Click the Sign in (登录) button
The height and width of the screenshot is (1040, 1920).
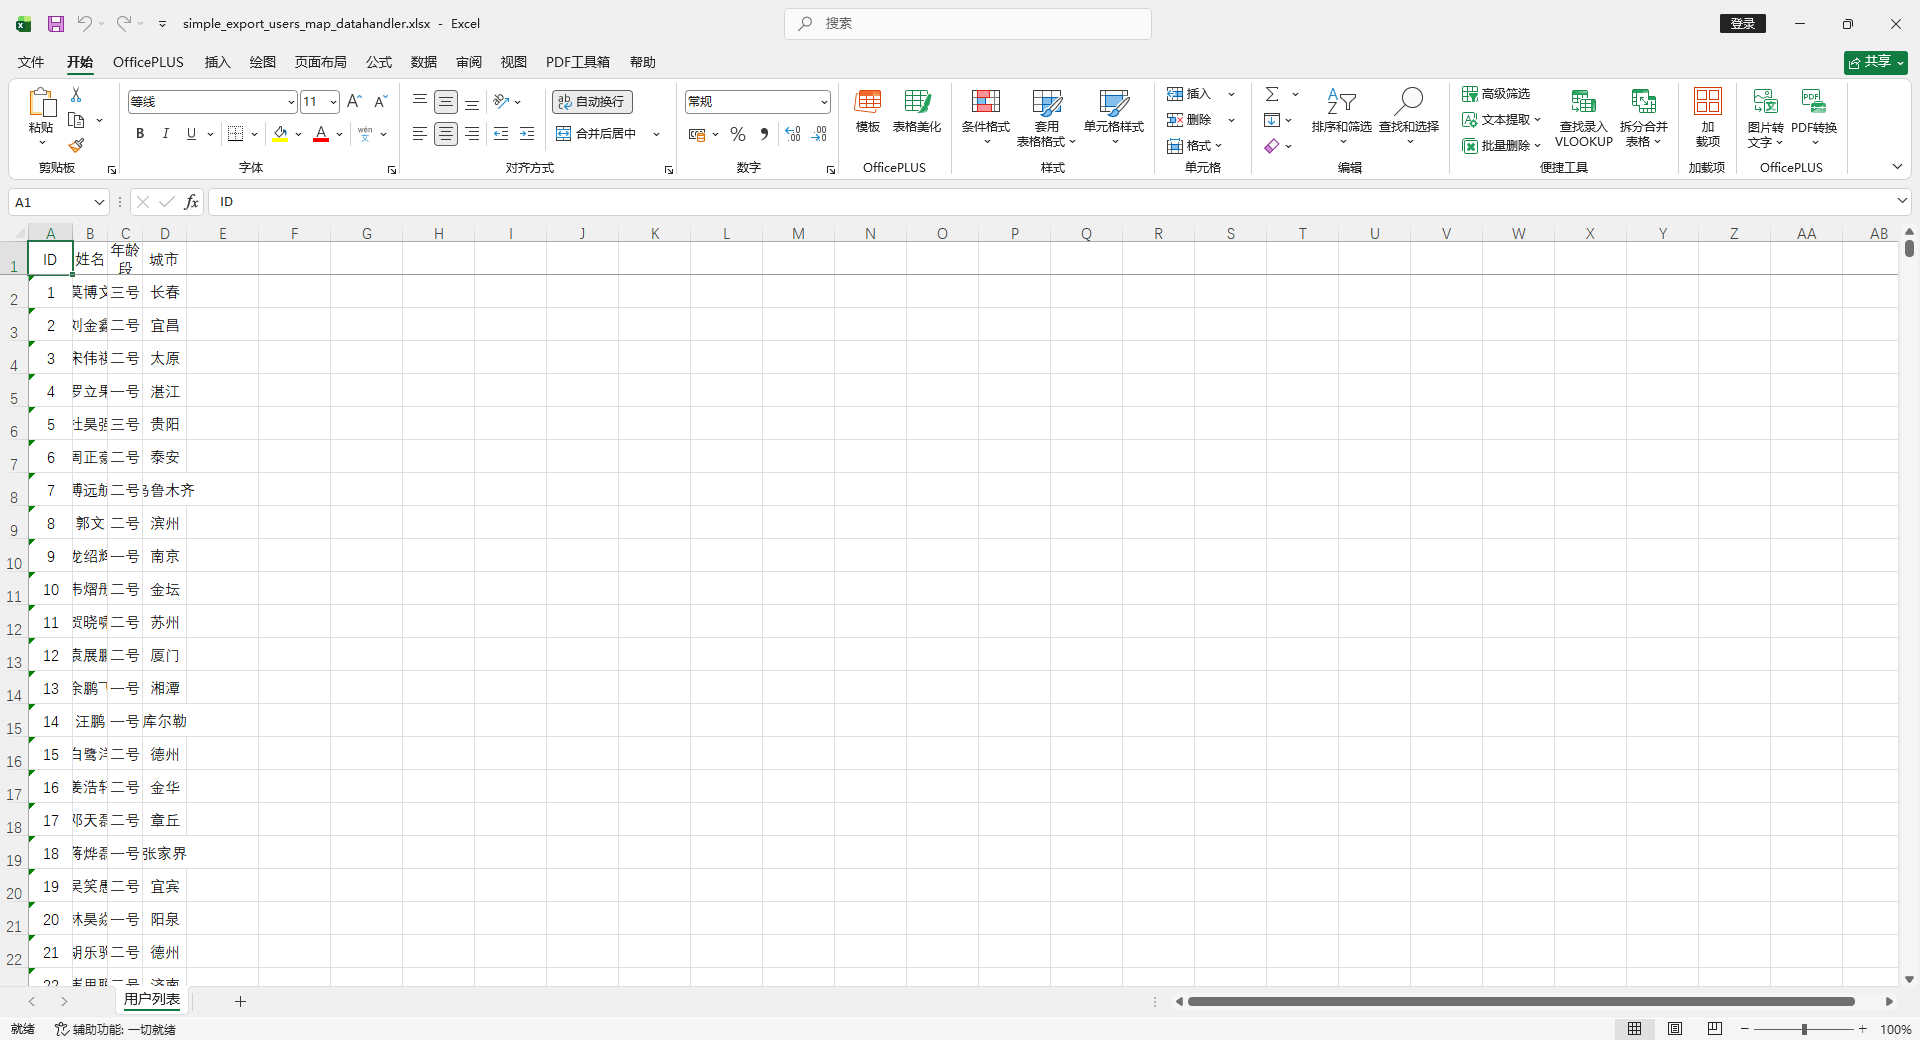tap(1743, 23)
